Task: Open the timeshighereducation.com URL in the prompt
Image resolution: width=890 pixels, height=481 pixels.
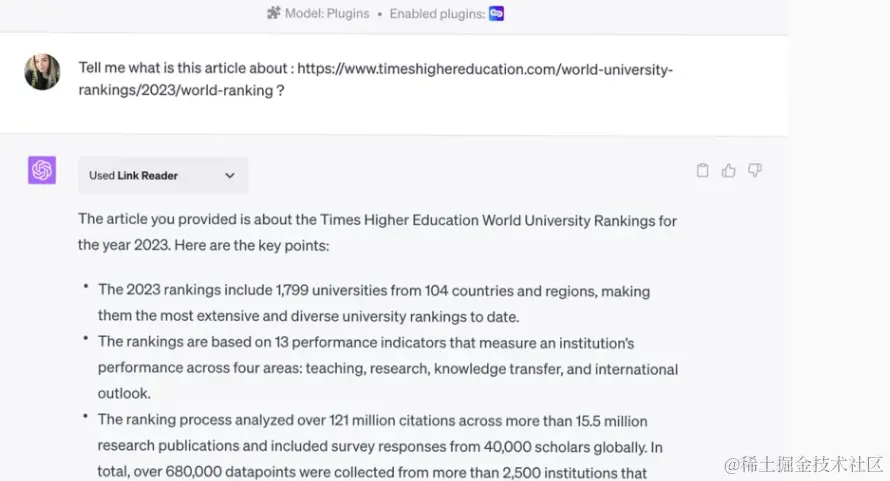Action: [375, 80]
